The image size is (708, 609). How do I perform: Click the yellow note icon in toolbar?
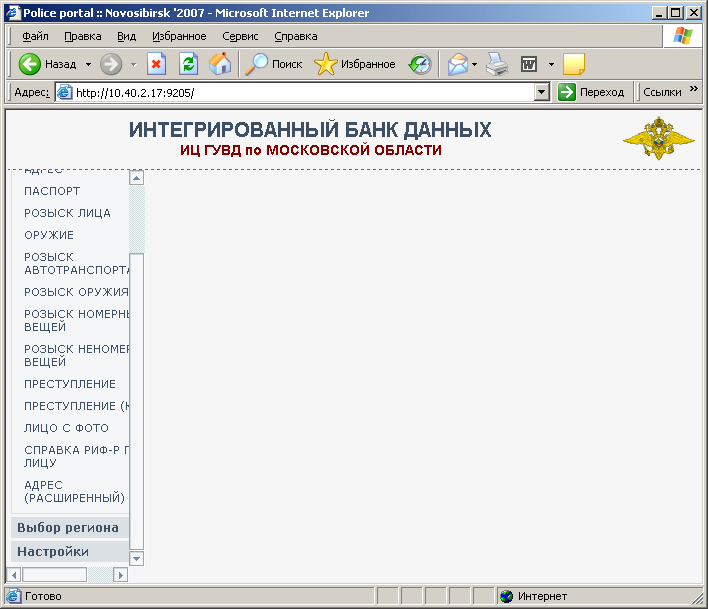point(574,64)
